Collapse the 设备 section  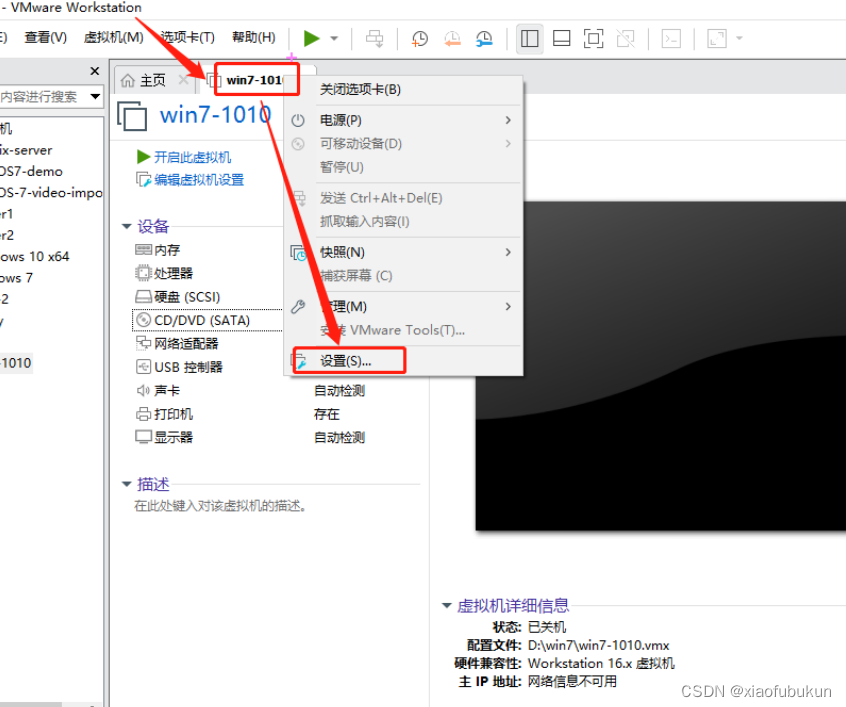point(126,226)
